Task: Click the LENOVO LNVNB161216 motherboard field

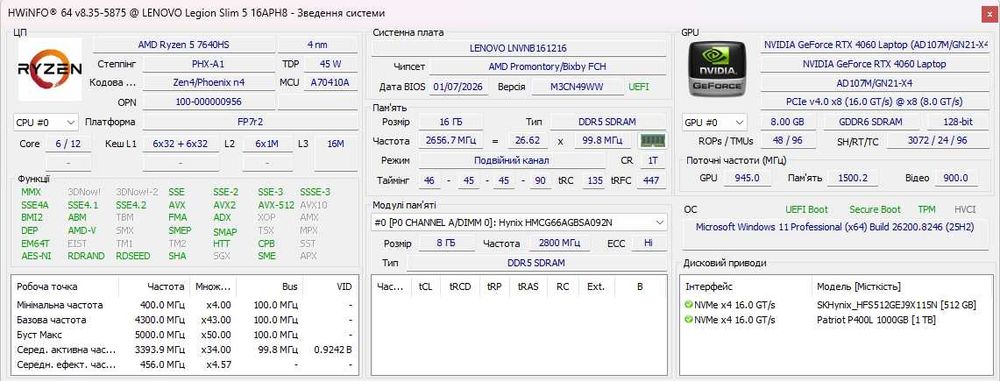Action: pos(518,48)
